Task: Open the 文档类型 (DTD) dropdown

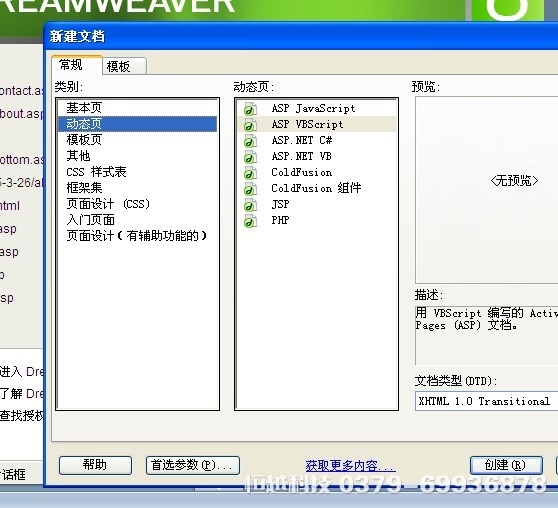Action: point(486,401)
